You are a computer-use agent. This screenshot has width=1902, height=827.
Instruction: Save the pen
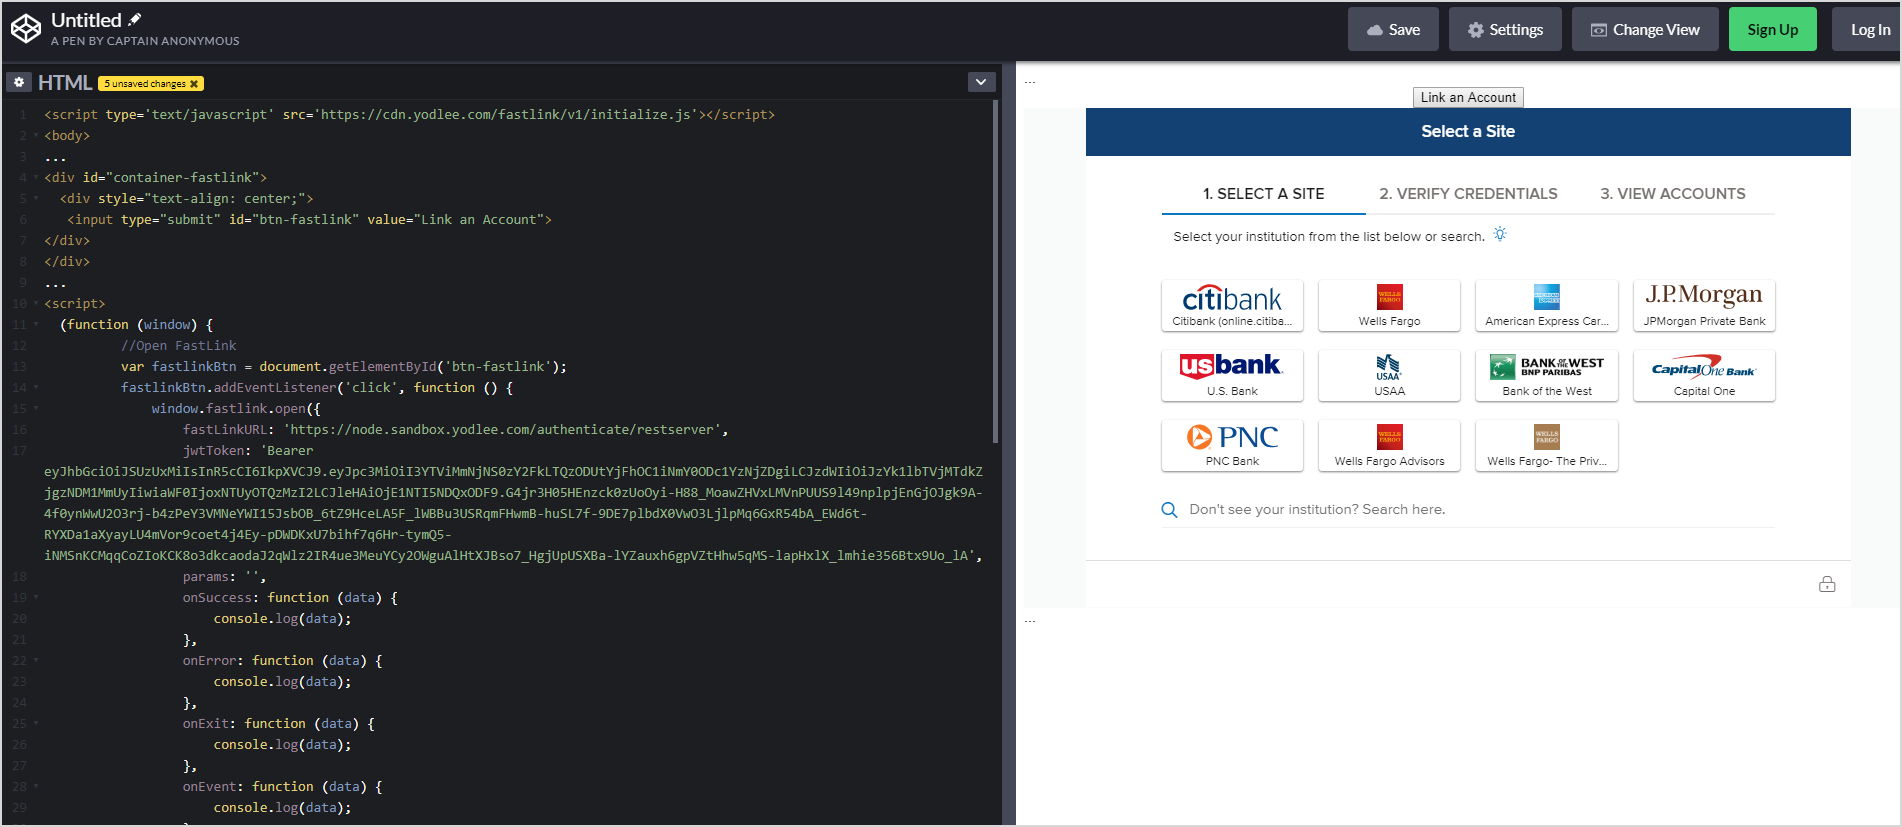coord(1393,29)
